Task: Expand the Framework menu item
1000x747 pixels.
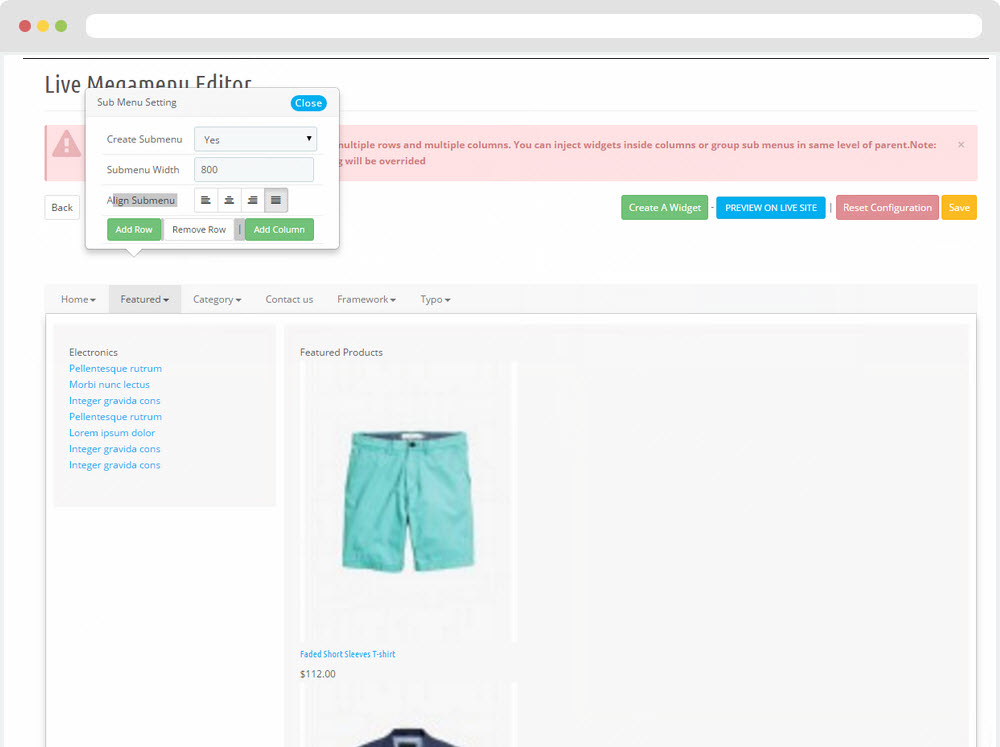Action: point(366,299)
